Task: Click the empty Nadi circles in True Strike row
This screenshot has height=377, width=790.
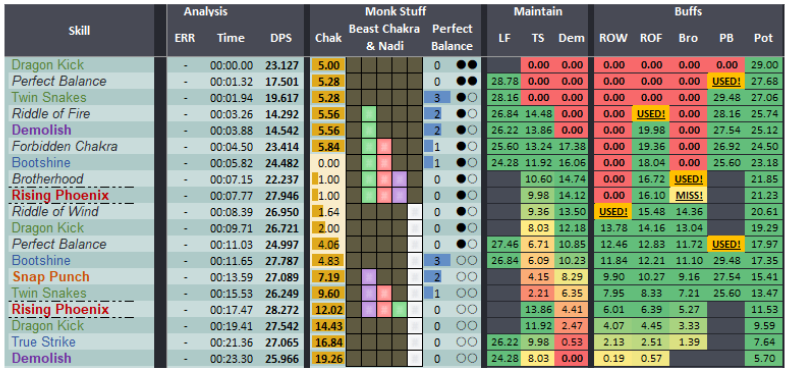Action: tap(467, 342)
